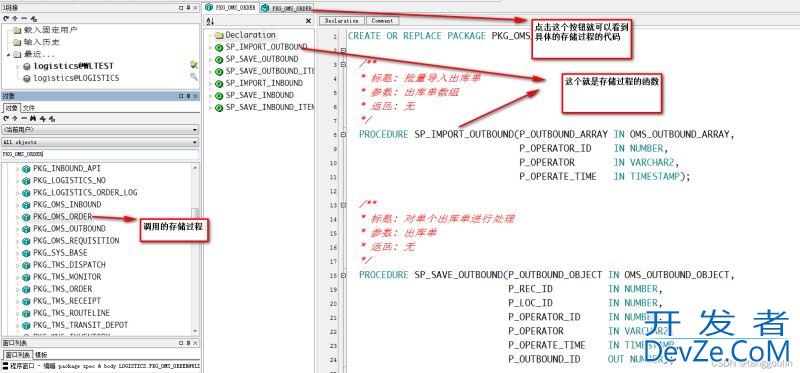The image size is (800, 373).
Task: Sort code contents alphabetically with A-Z icon
Action: (x=210, y=21)
